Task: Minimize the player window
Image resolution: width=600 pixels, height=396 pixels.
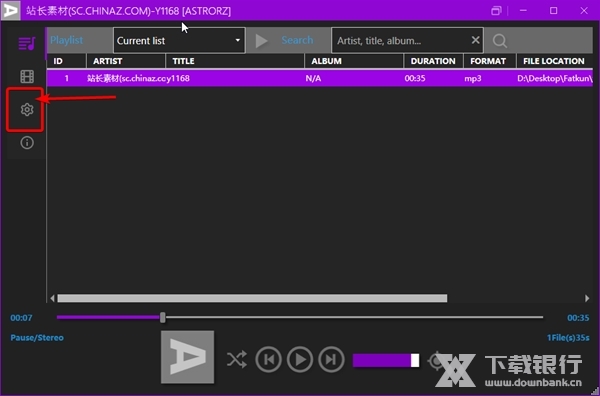Action: click(523, 10)
